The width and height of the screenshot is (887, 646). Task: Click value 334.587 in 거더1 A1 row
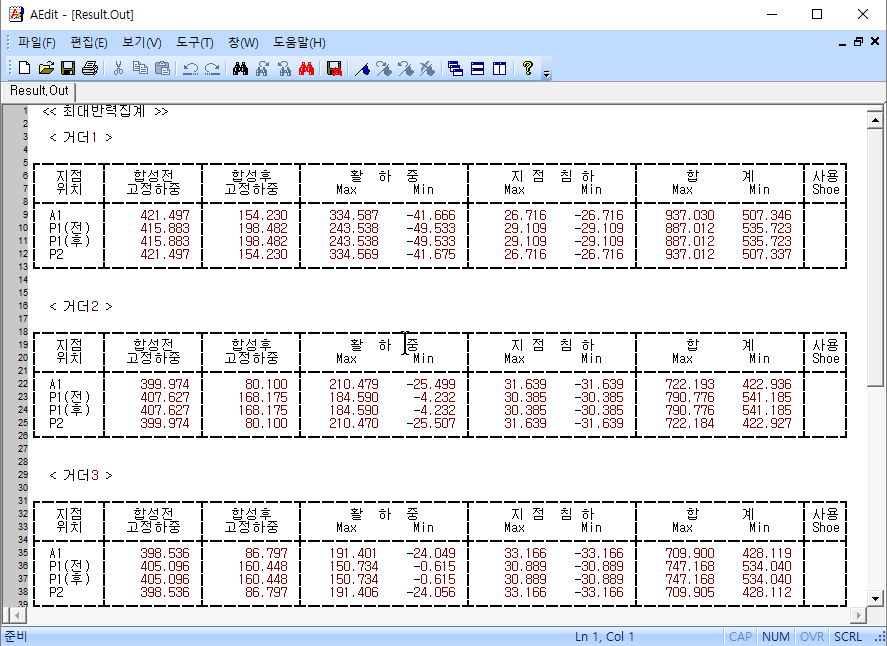[x=354, y=216]
